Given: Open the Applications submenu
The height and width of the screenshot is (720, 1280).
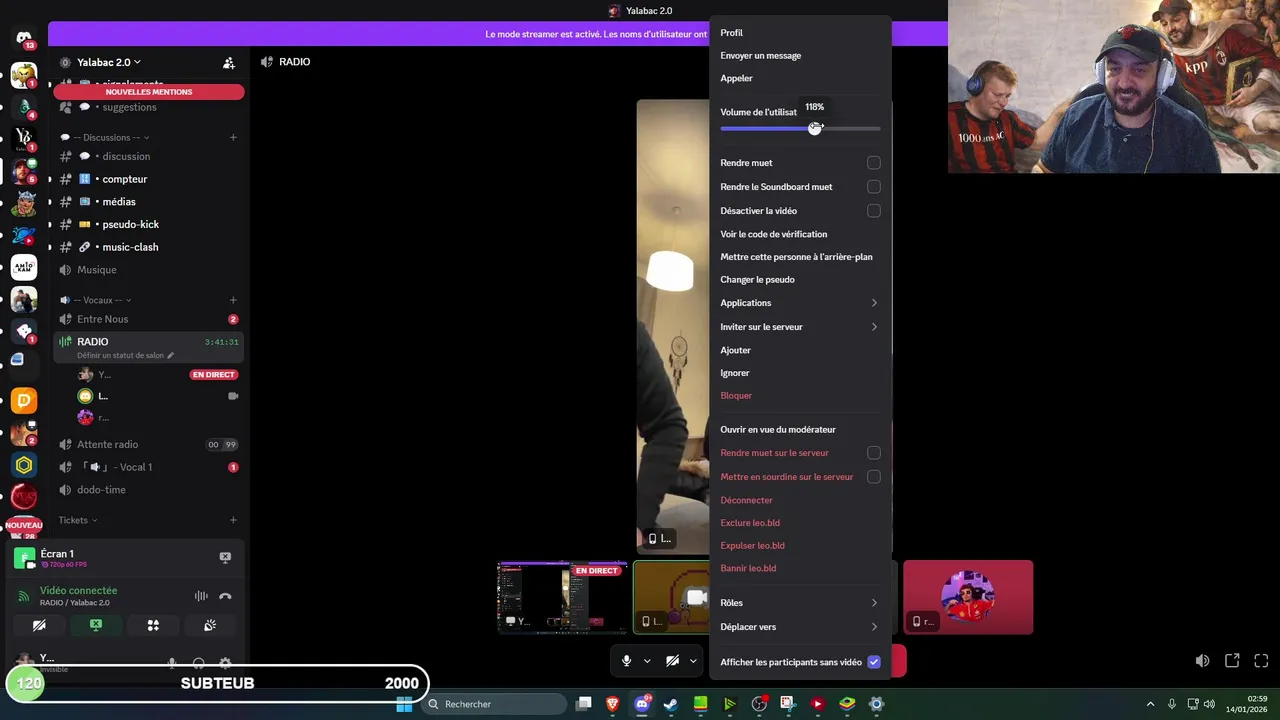Looking at the screenshot, I should click(800, 303).
